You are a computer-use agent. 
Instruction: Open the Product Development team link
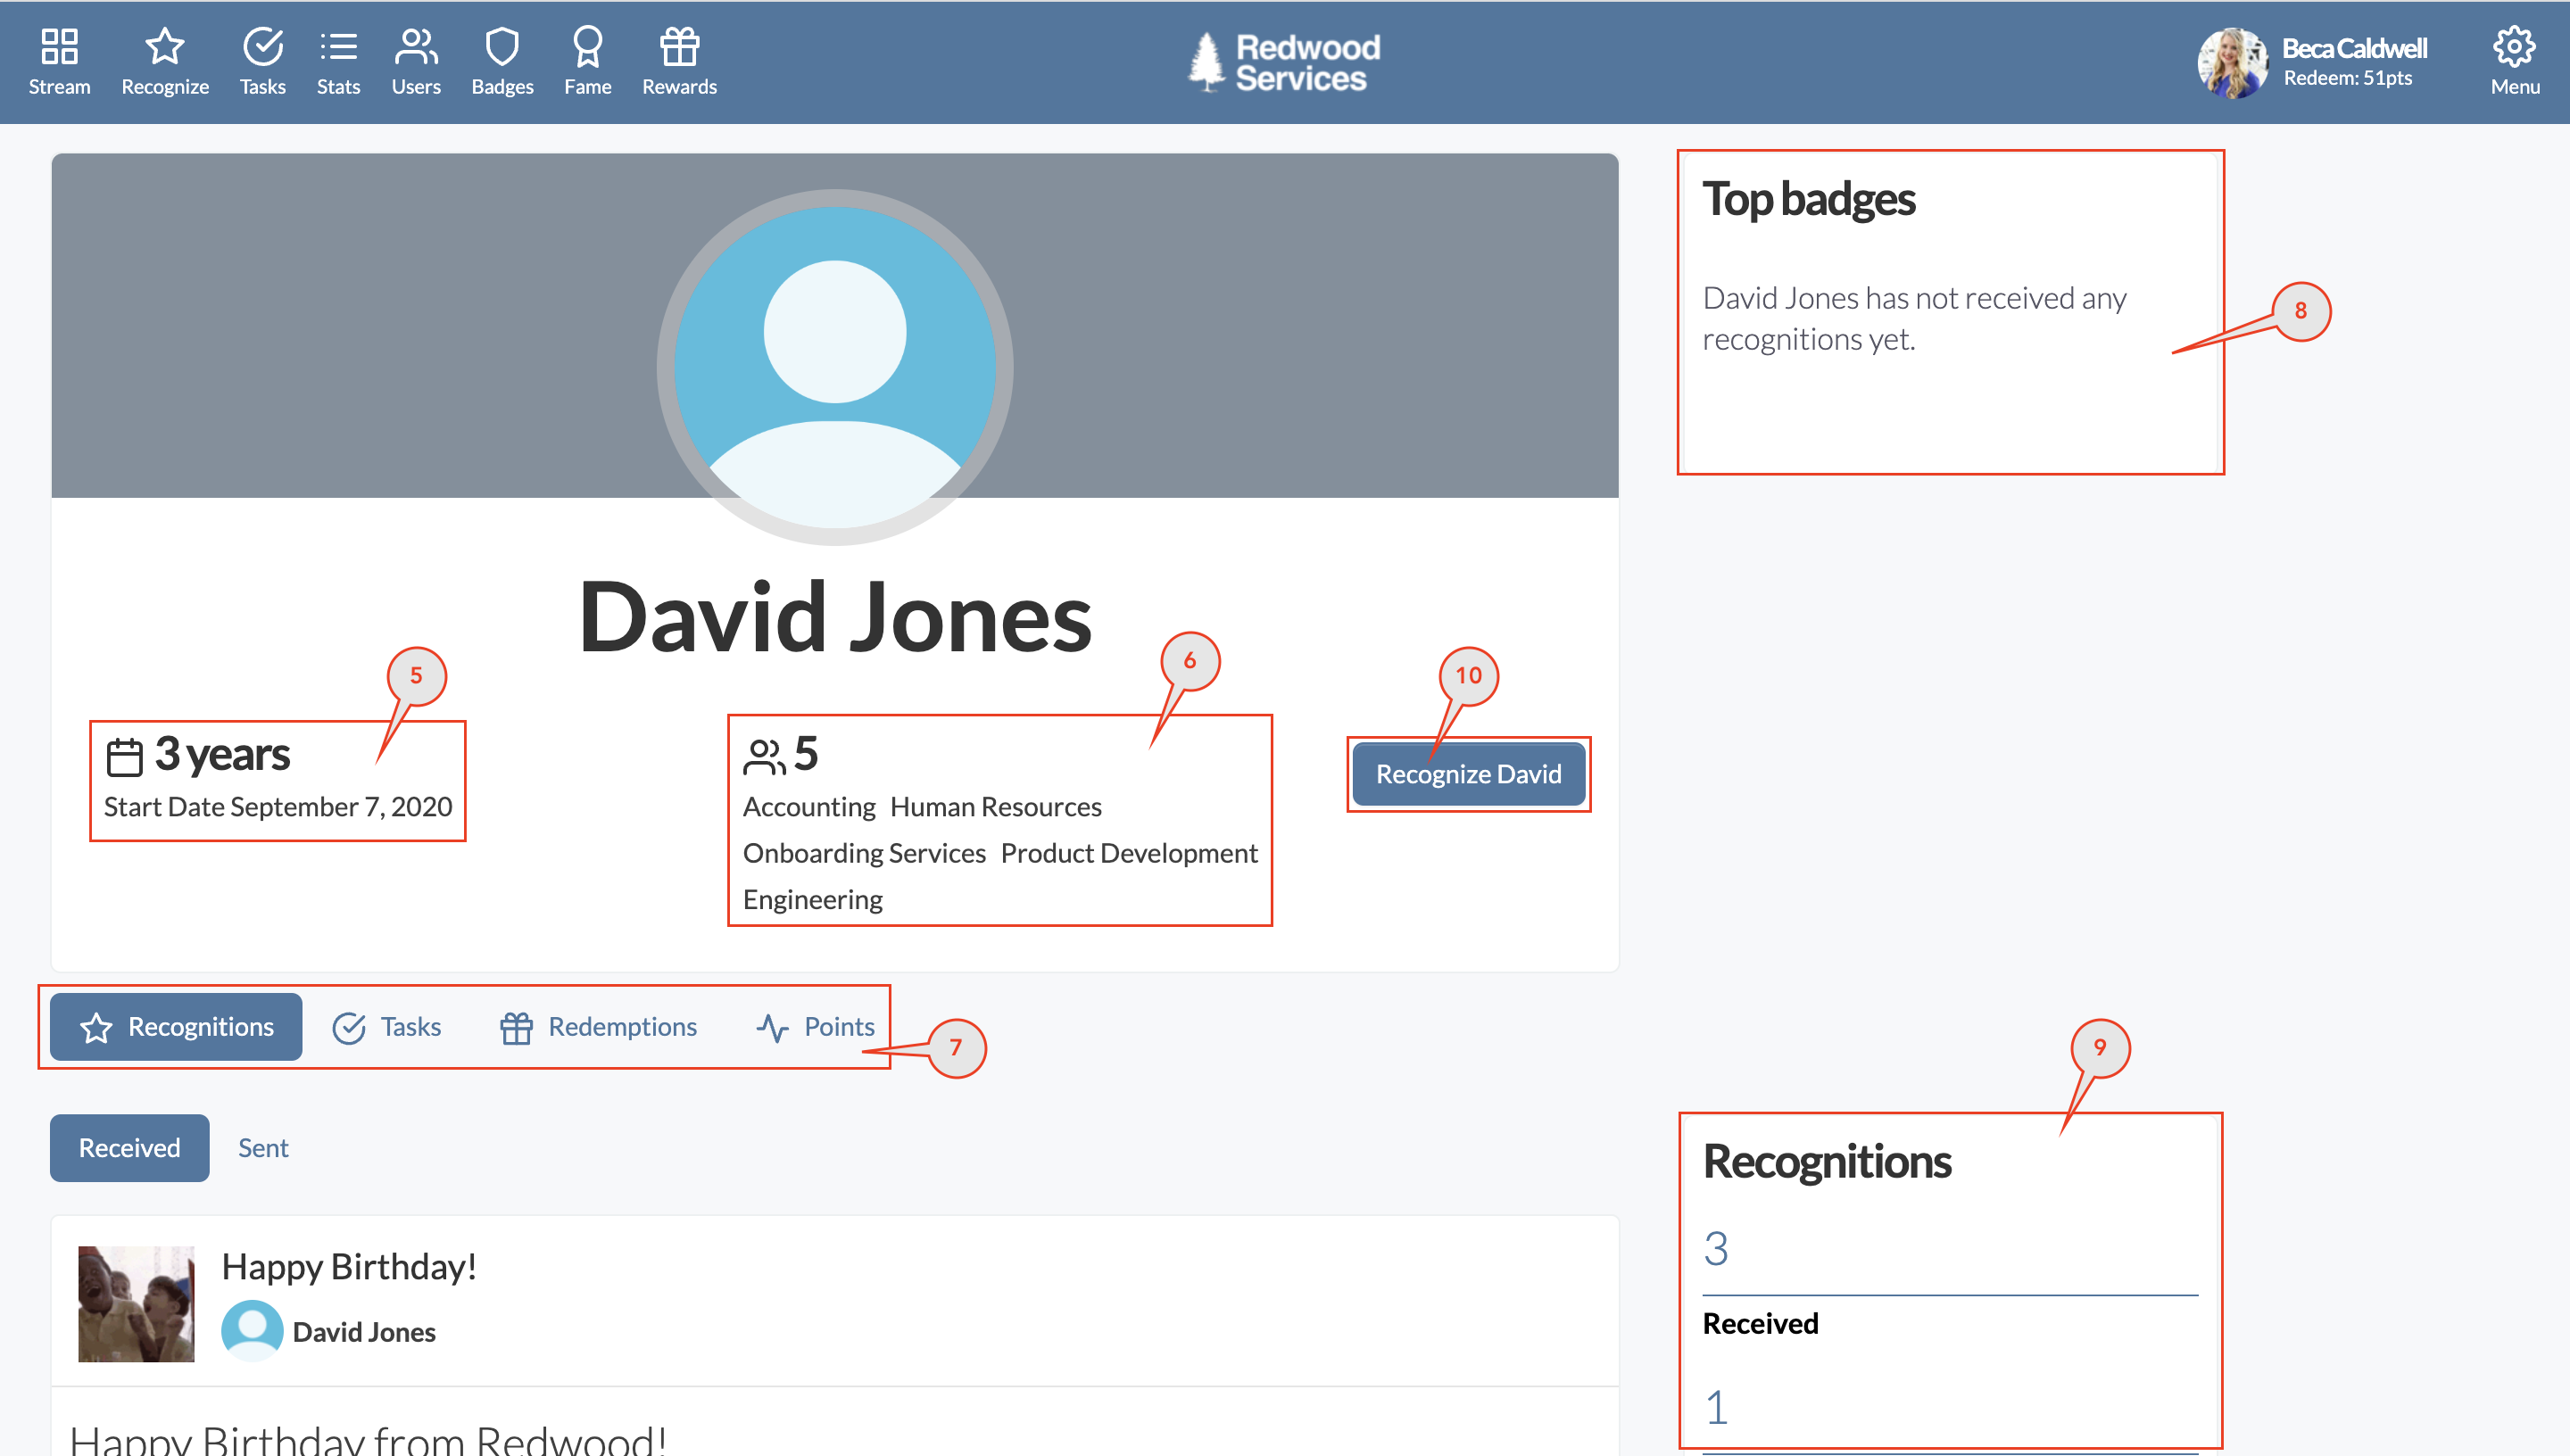click(1129, 853)
